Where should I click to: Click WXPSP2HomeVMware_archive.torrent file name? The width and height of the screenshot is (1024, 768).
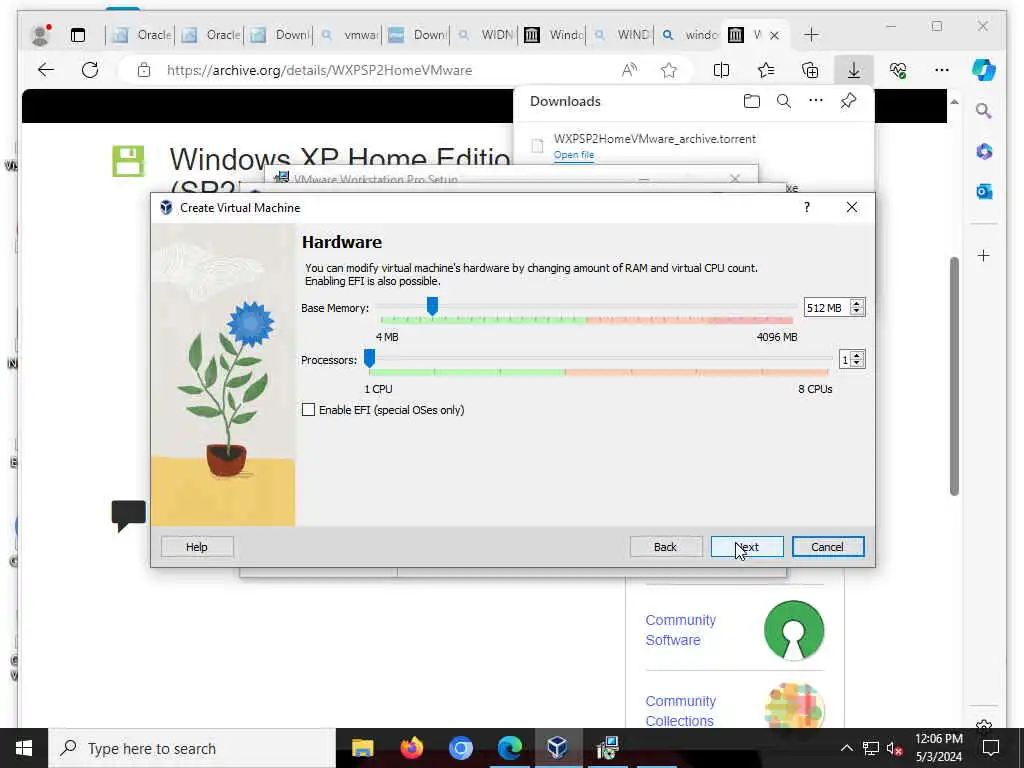[x=654, y=138]
